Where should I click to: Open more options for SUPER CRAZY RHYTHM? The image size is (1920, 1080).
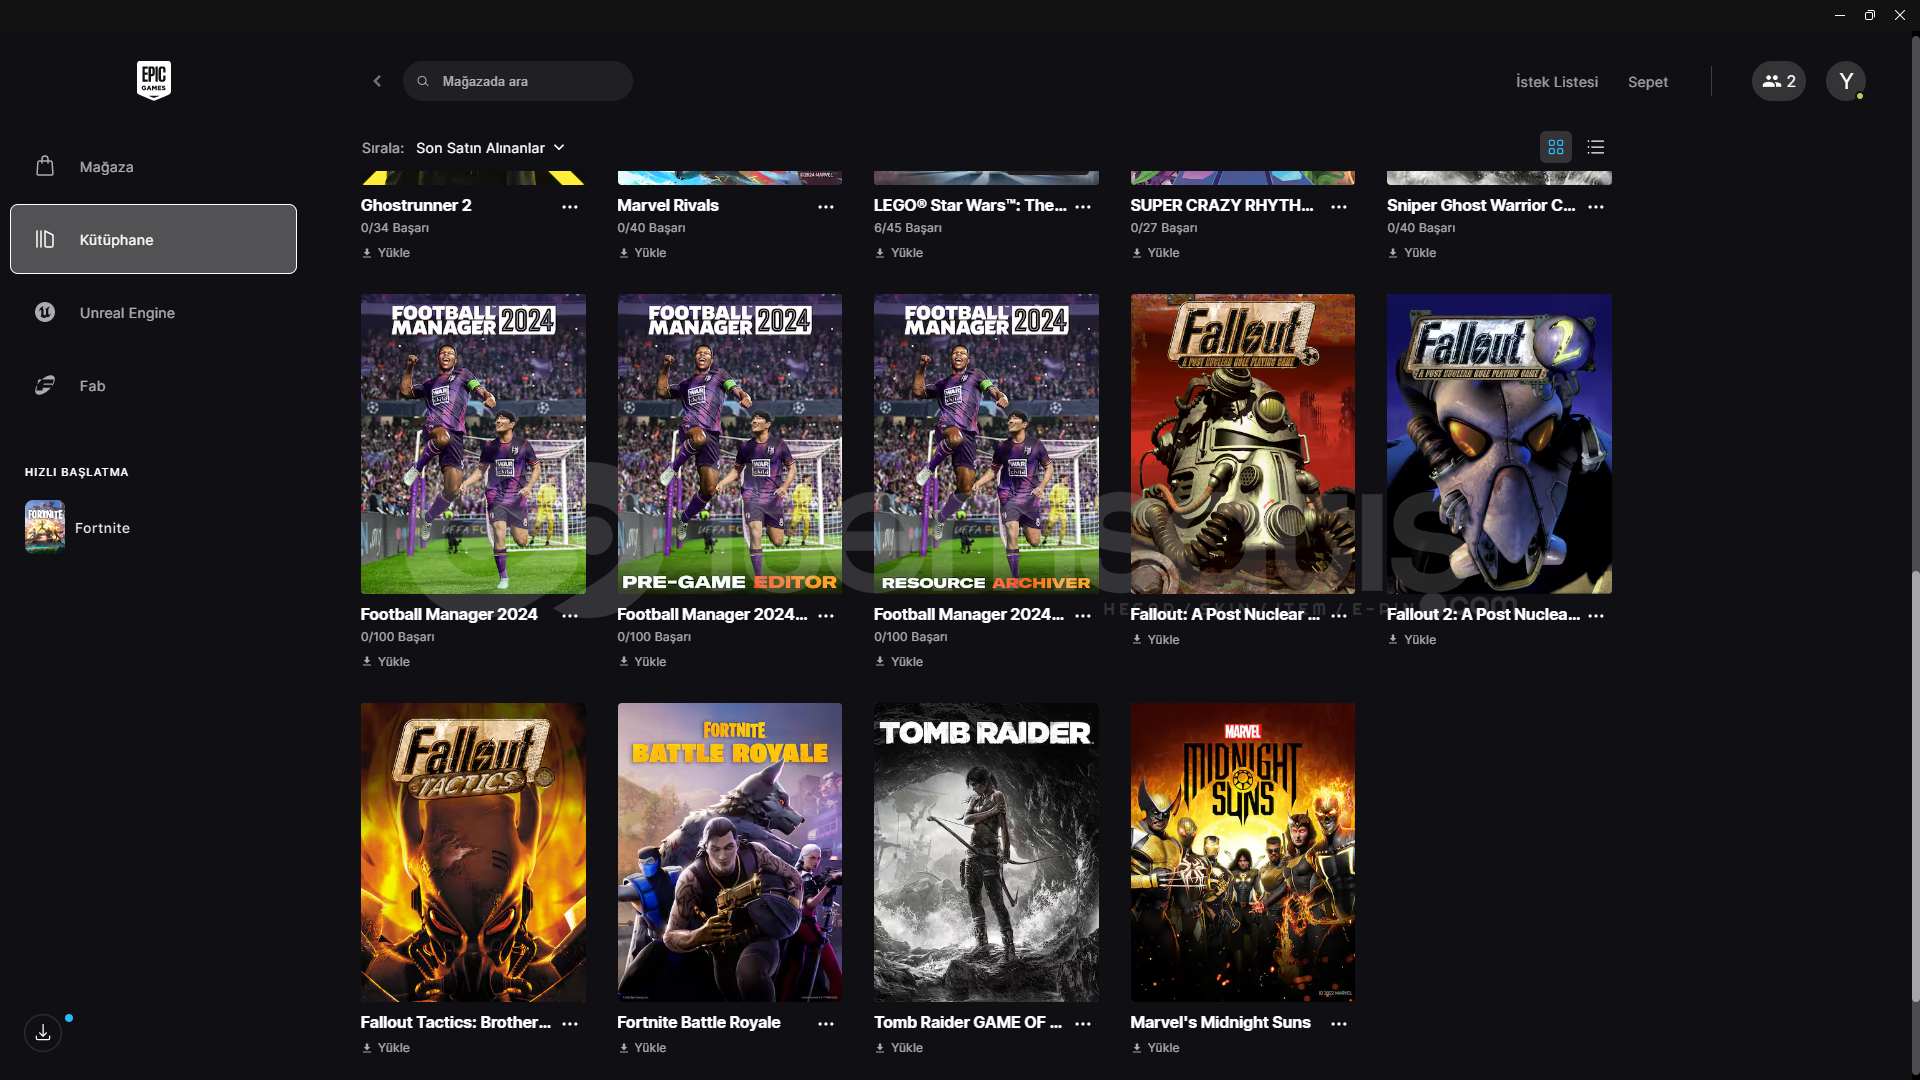[1339, 206]
